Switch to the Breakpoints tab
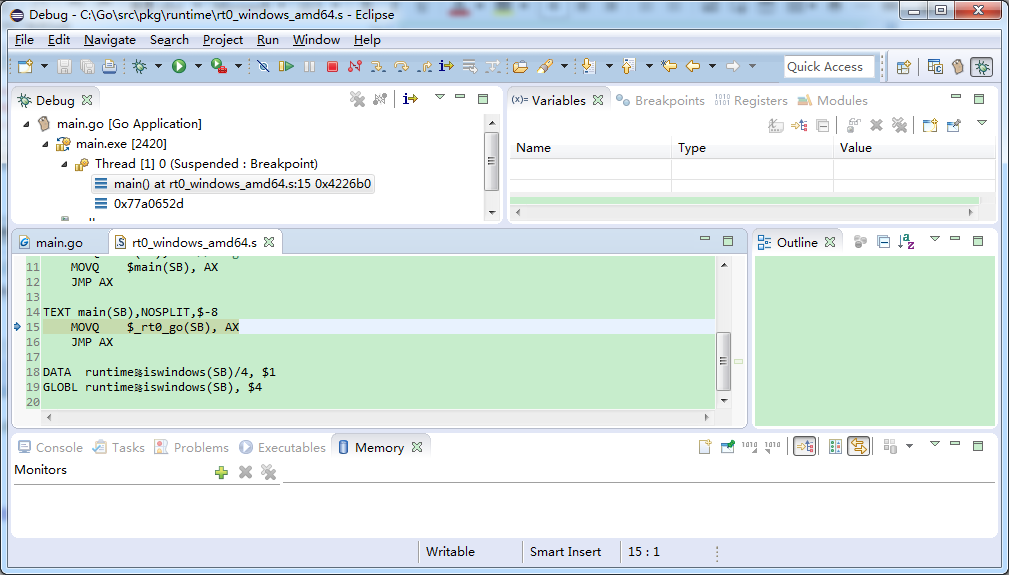The image size is (1009, 575). pyautogui.click(x=661, y=100)
